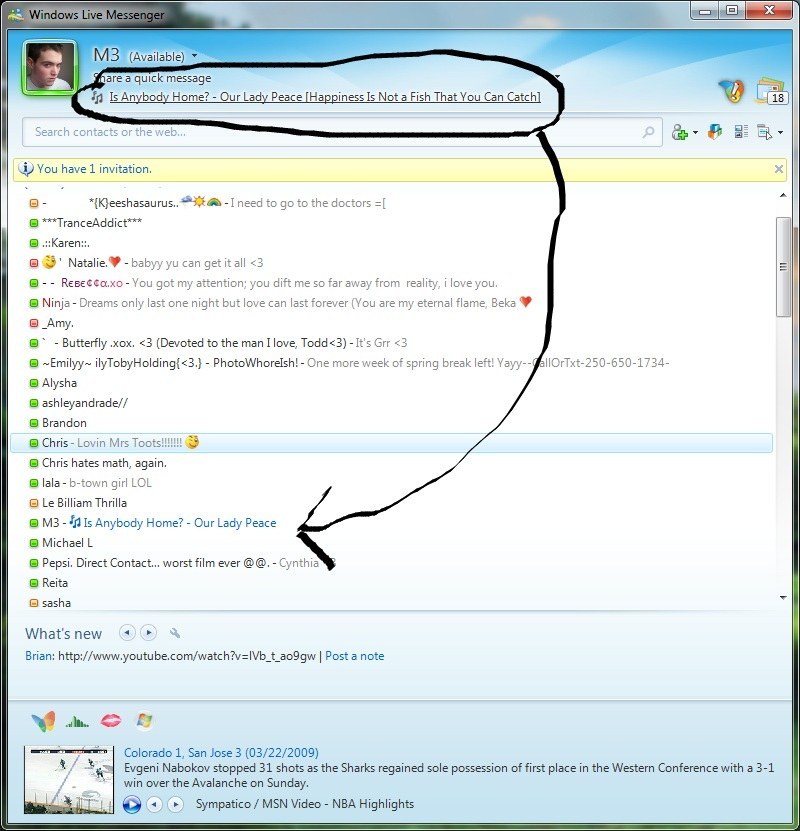Click the add a contact icon
Screen dimensions: 800x831
tap(679, 132)
